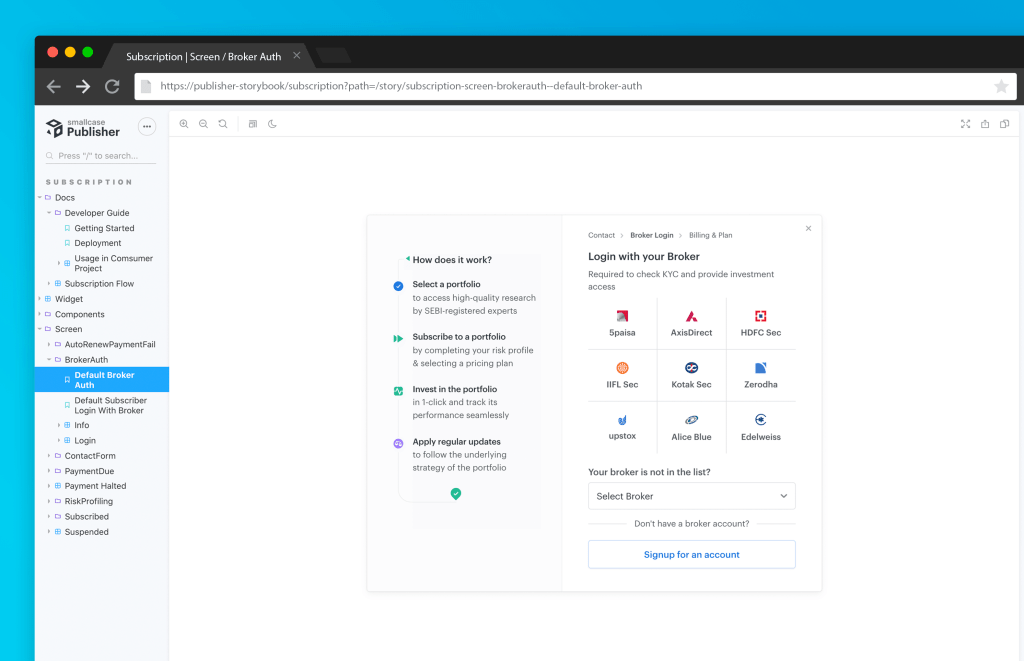Open the sidebar ellipsis menu button
Viewport: 1024px width, 661px height.
(x=147, y=127)
